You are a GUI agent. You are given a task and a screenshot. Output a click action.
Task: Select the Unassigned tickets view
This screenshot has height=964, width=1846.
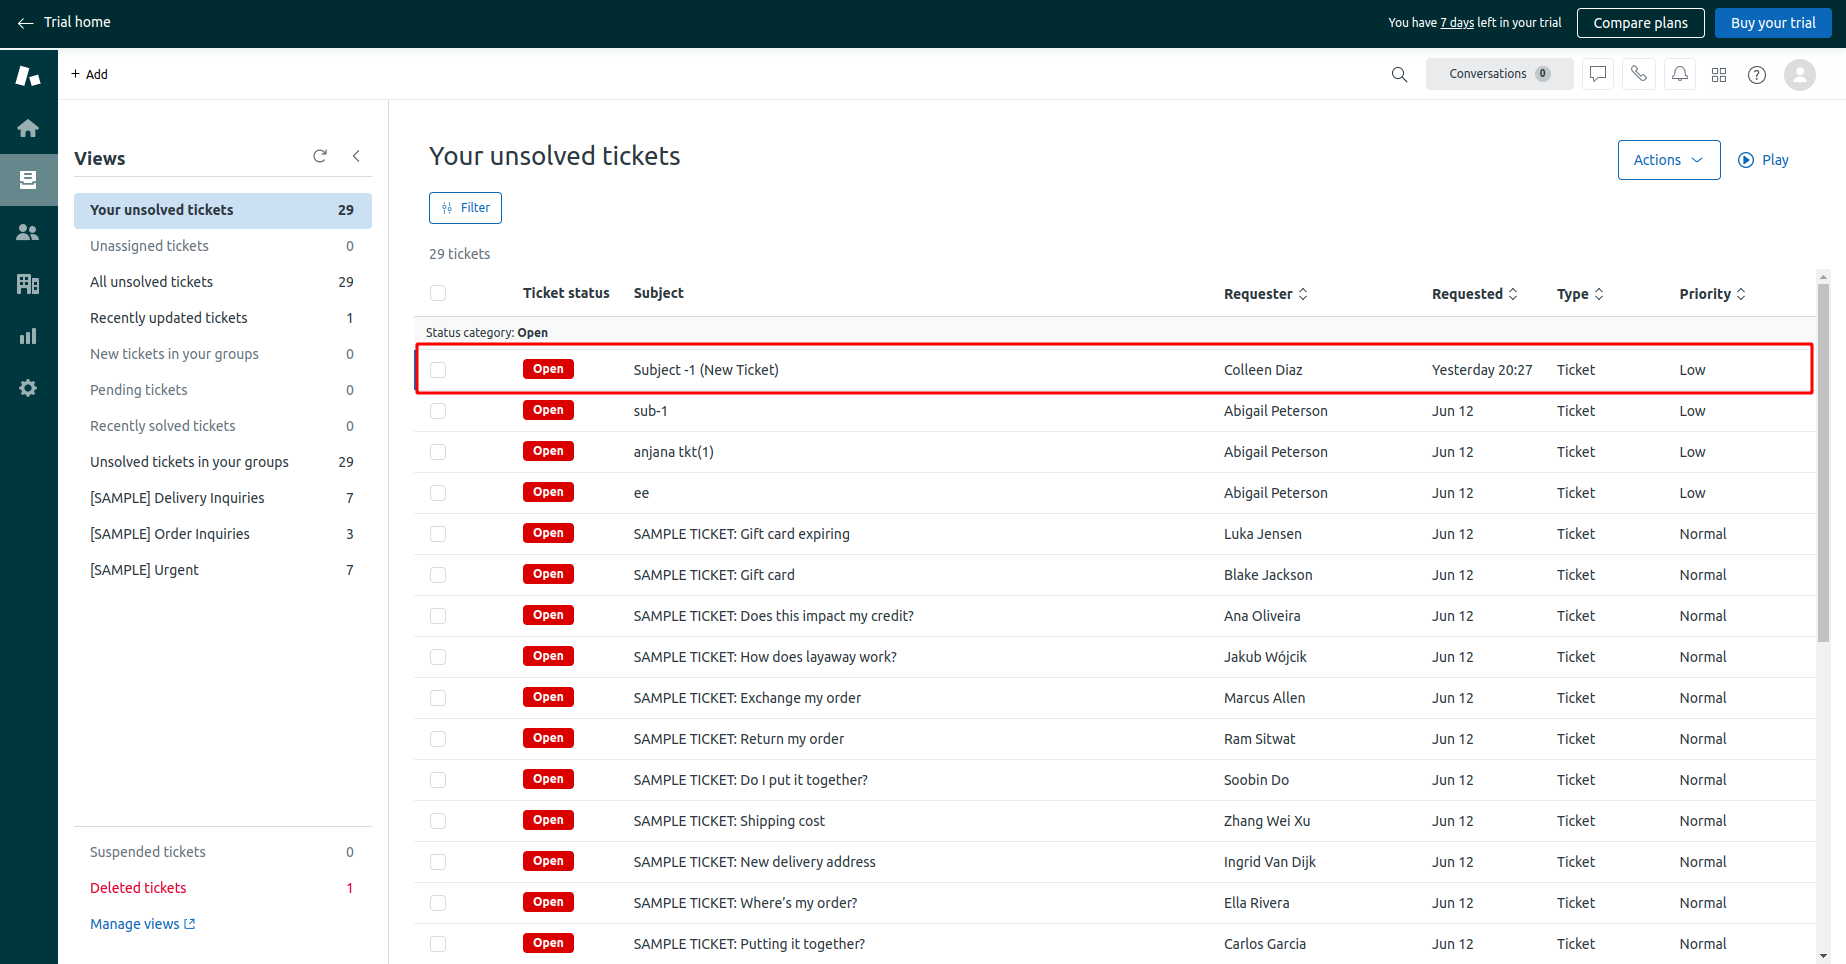150,246
